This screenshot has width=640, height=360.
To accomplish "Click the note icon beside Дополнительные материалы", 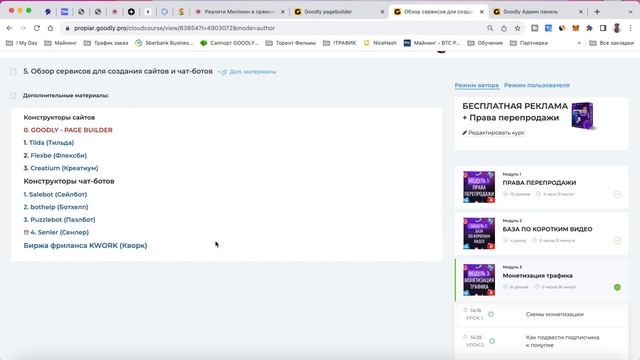I will 13,96.
